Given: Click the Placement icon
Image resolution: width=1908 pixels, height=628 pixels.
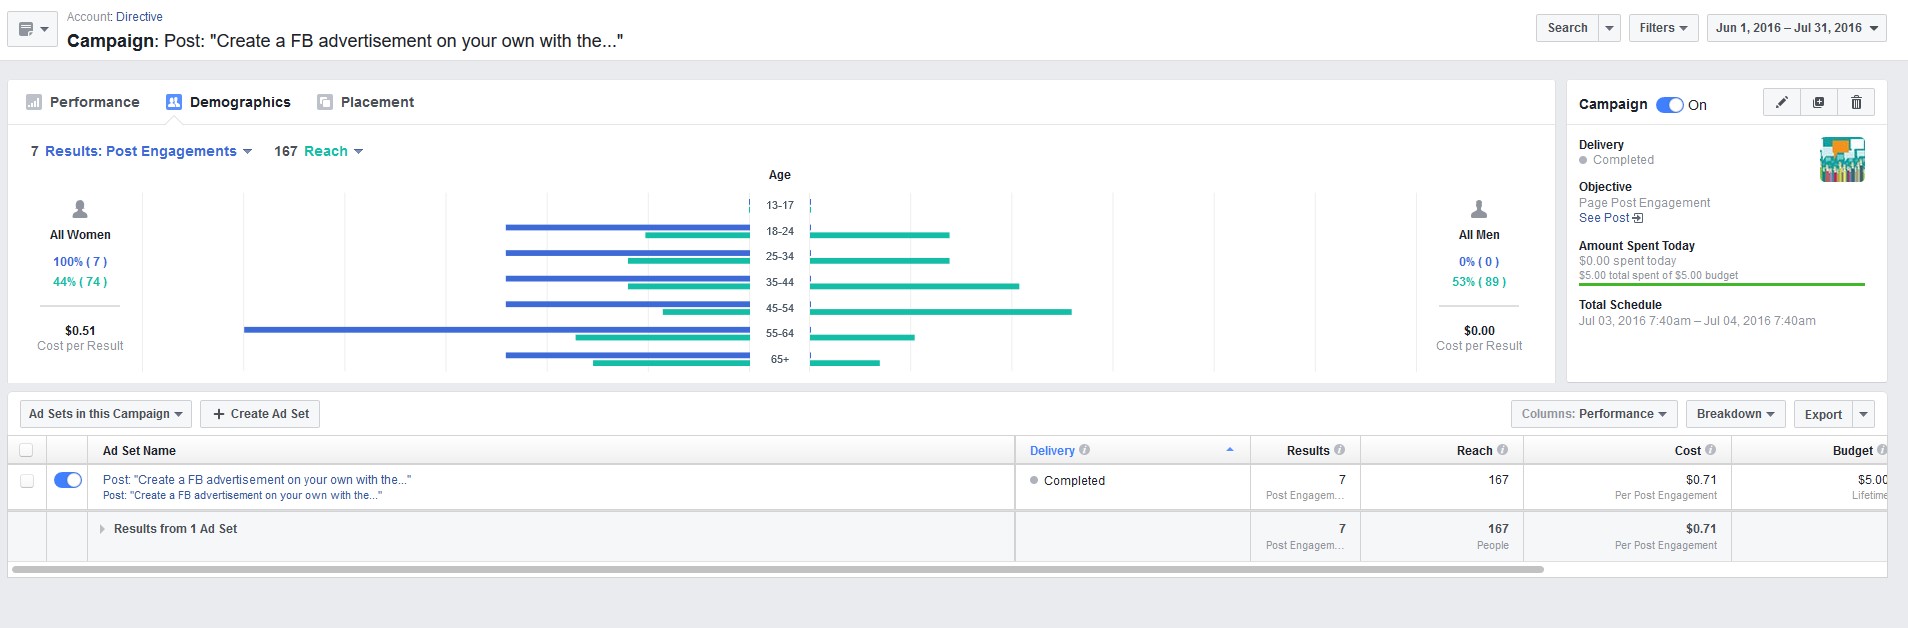Looking at the screenshot, I should (325, 102).
